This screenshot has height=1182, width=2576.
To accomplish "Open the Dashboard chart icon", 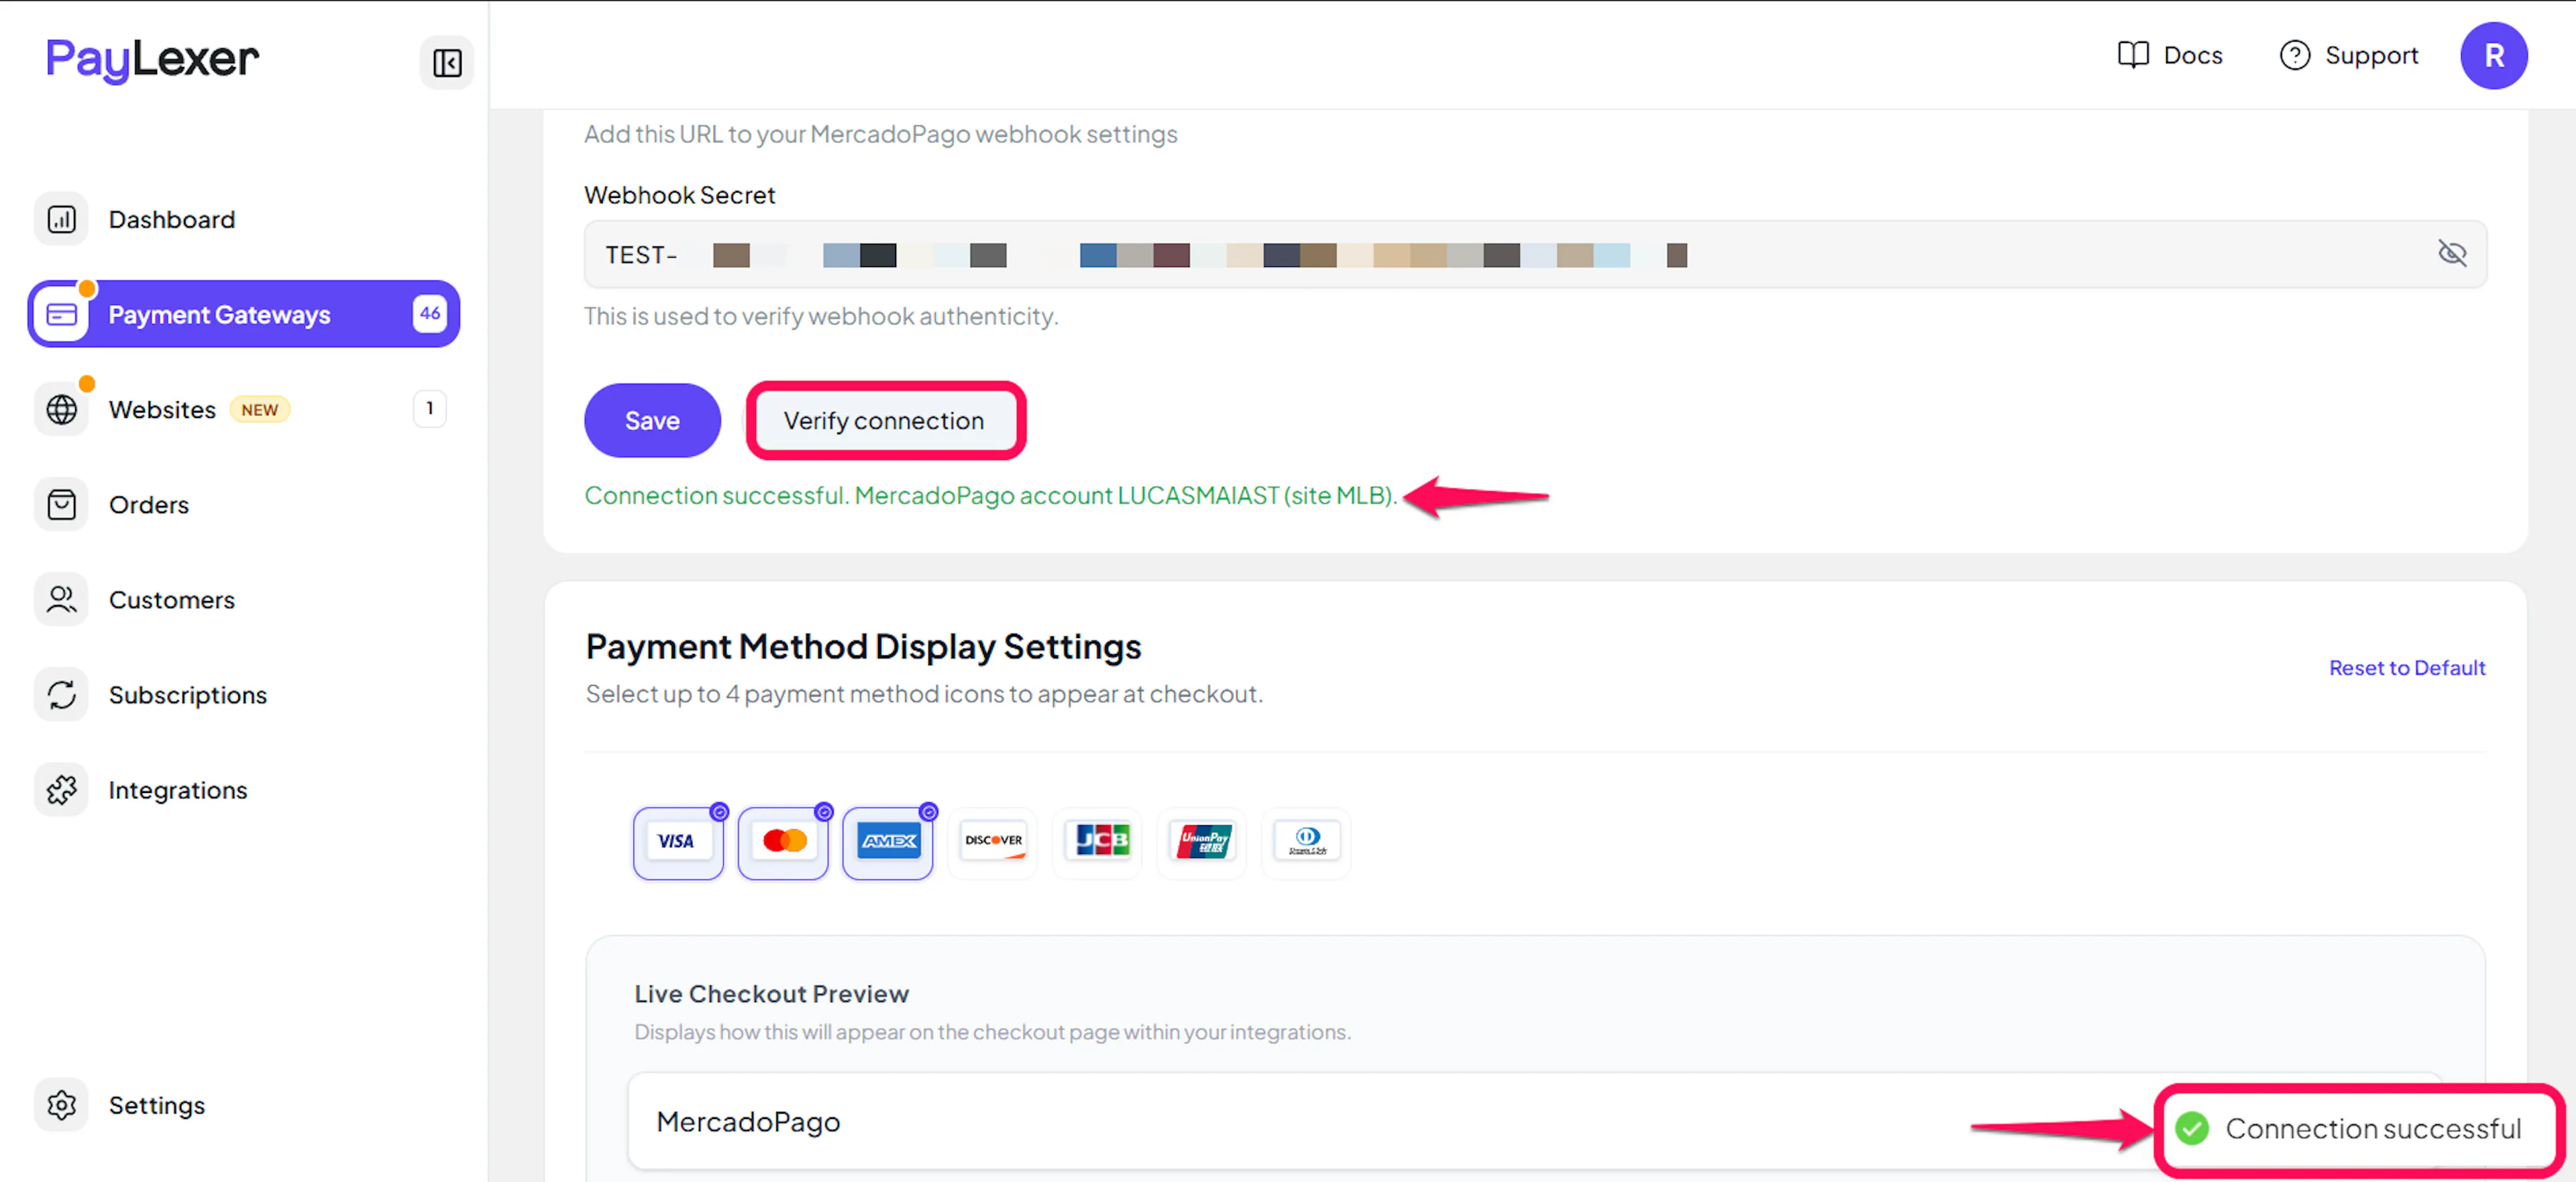I will 62,219.
